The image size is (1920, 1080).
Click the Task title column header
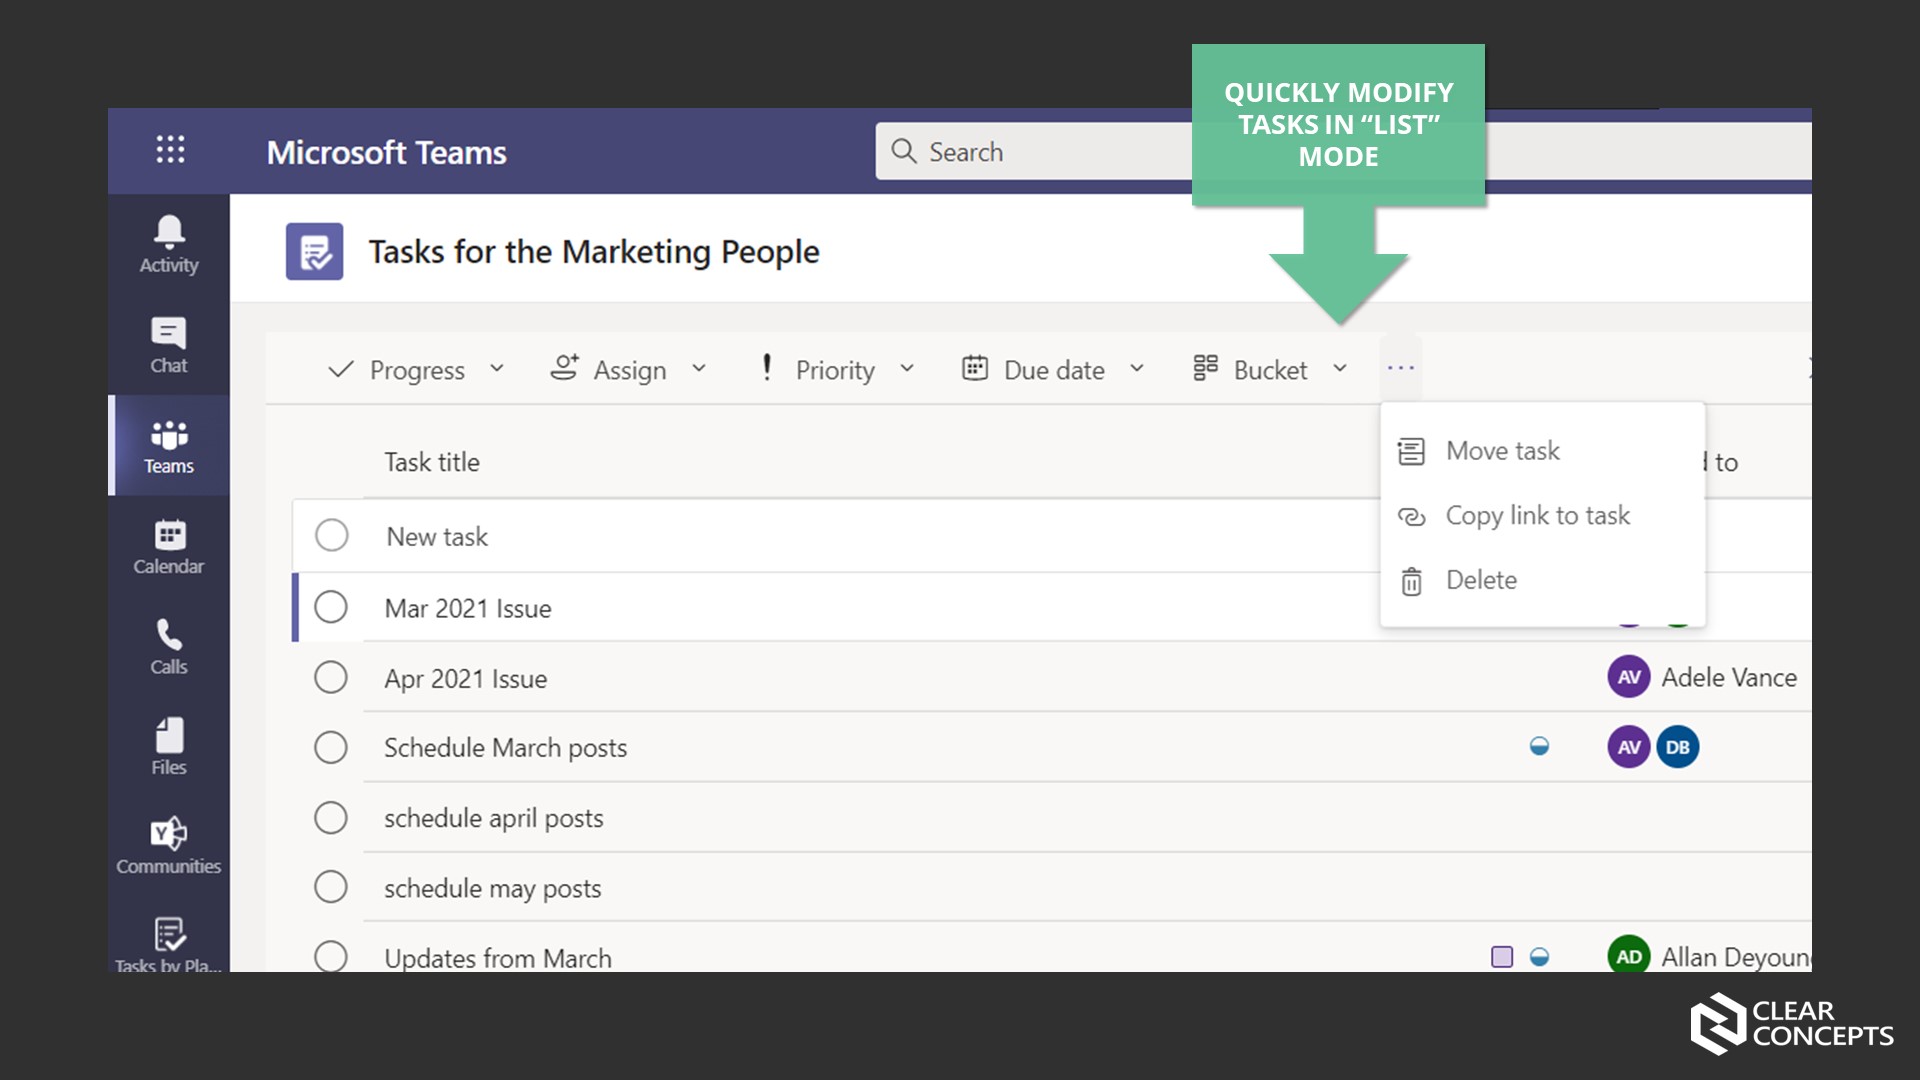(432, 462)
